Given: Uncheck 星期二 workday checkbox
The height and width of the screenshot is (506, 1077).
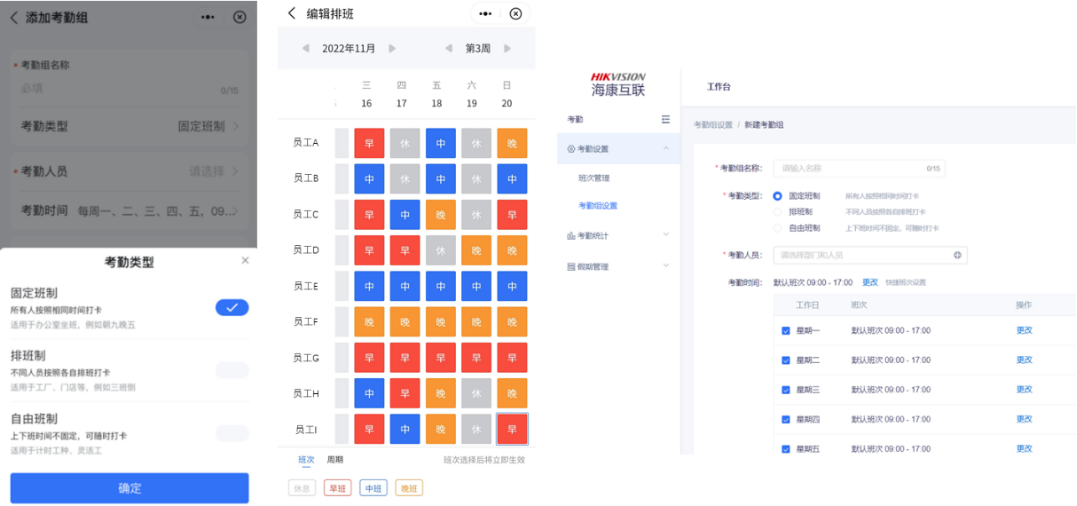Looking at the screenshot, I should [x=786, y=360].
